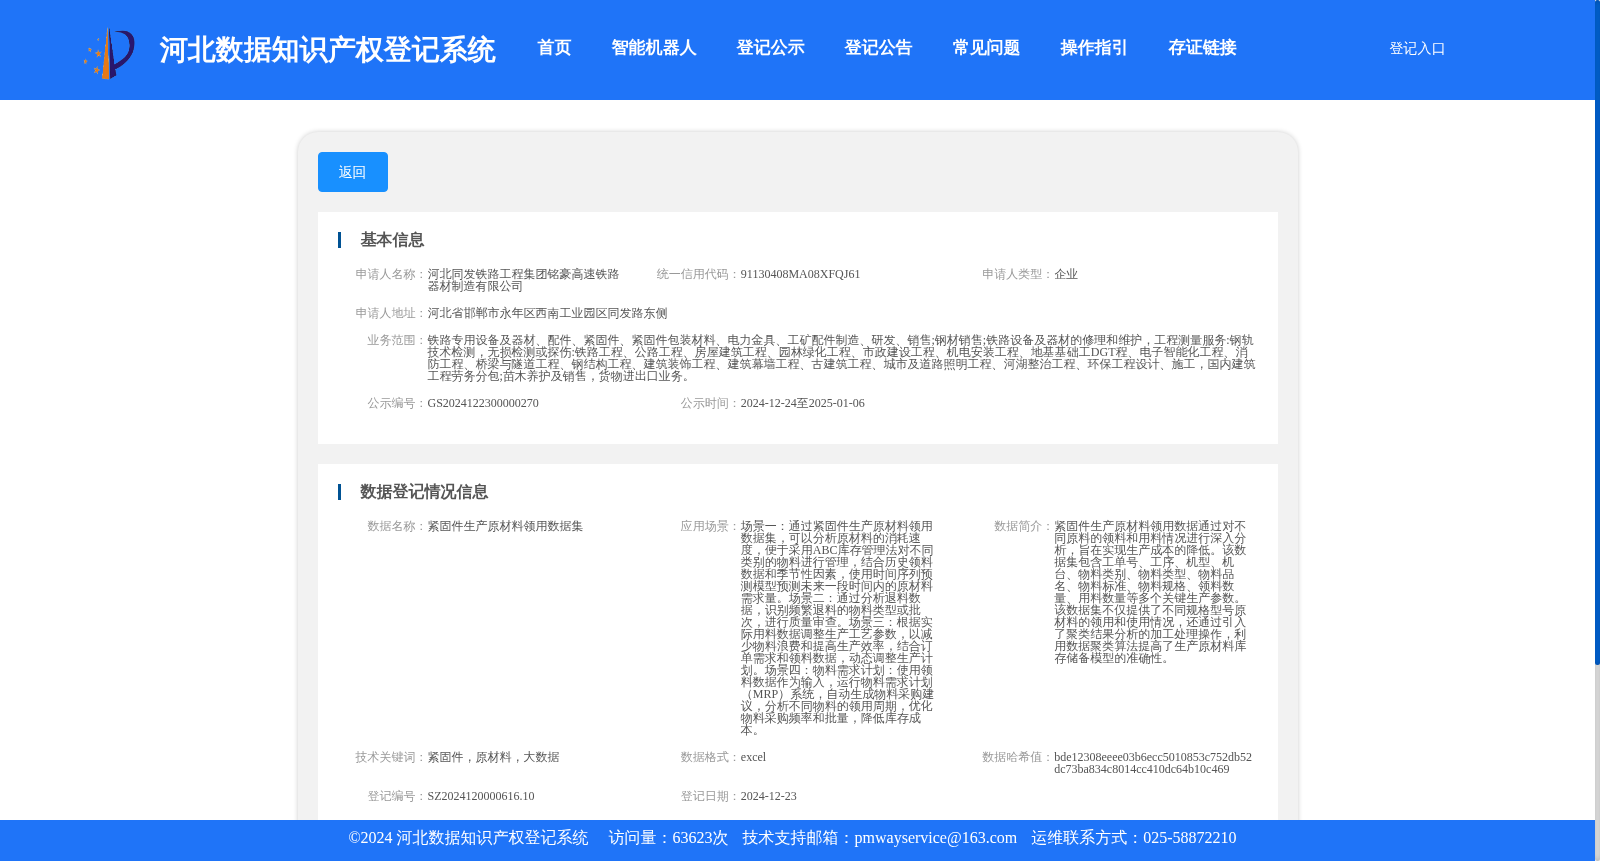1600x861 pixels.
Task: Select the registration date 2024-12-23
Action: coord(768,796)
